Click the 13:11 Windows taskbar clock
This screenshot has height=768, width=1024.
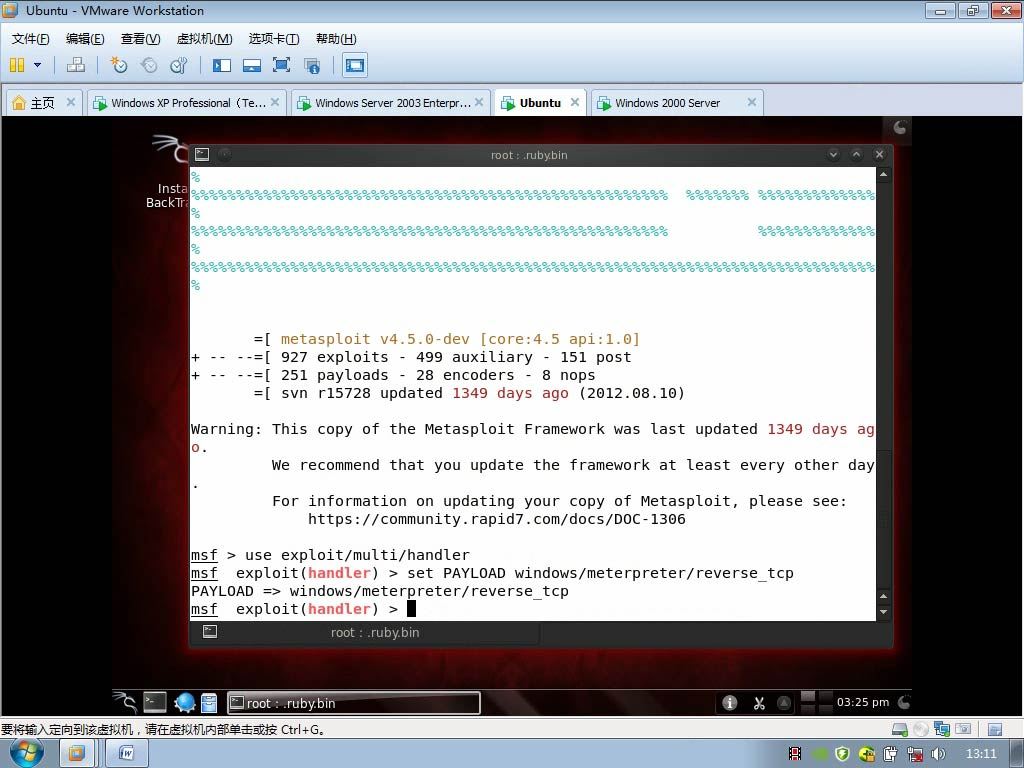tap(981, 754)
